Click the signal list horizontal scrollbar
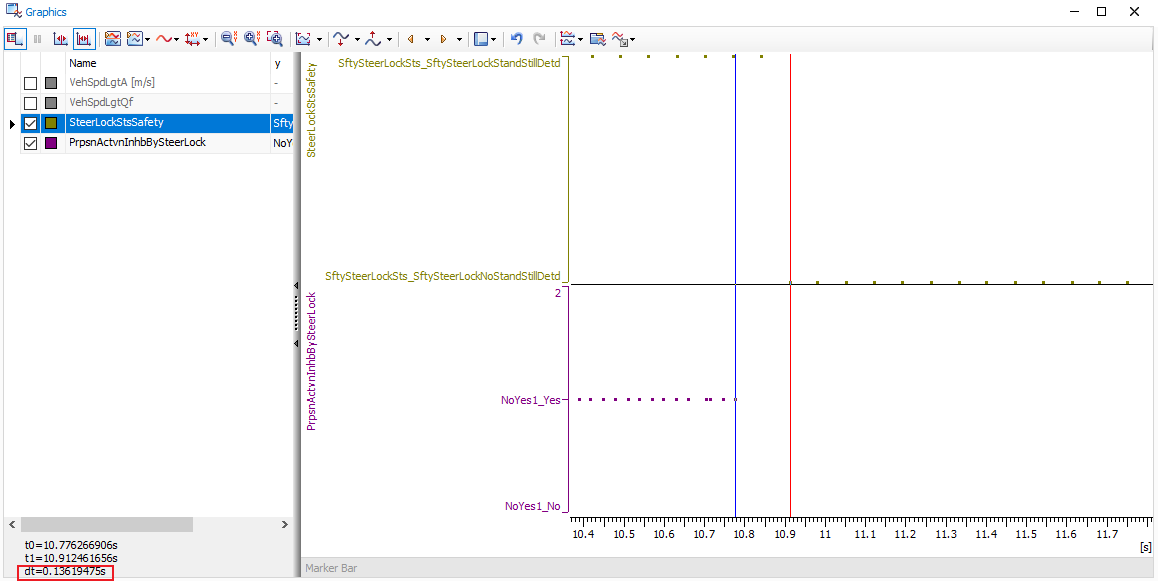This screenshot has width=1158, height=581. [x=107, y=524]
